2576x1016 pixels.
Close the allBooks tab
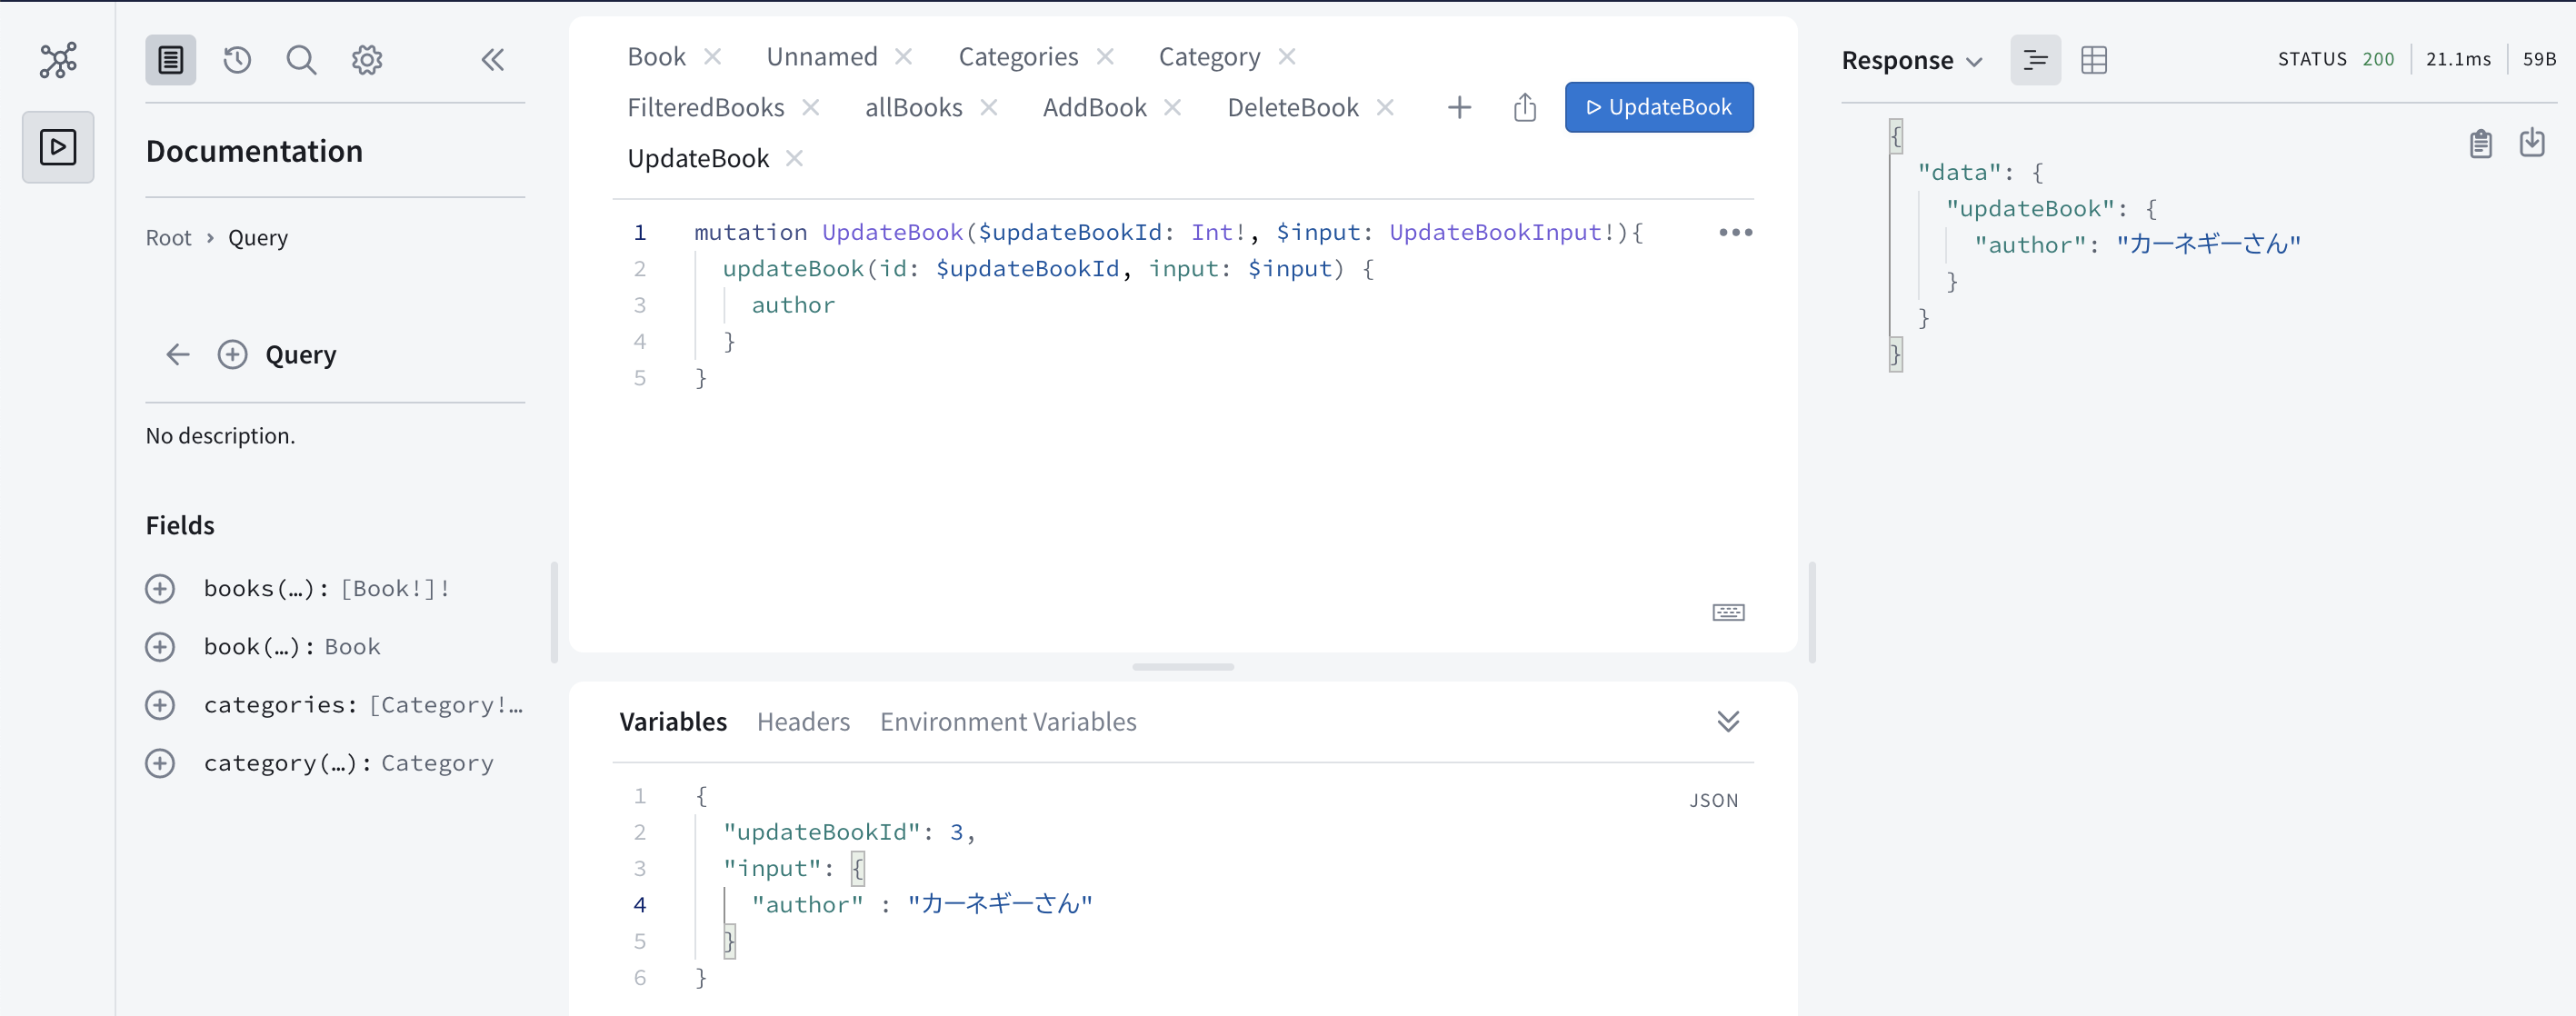(x=988, y=107)
